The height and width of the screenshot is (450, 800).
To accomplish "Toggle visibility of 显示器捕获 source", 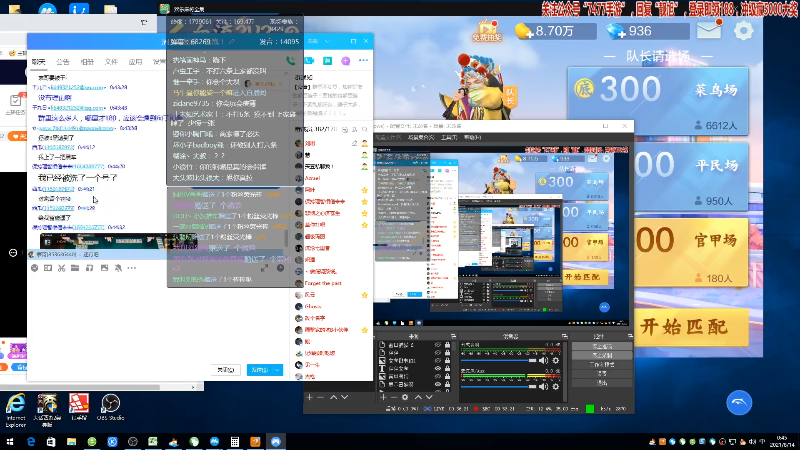I will coord(438,384).
